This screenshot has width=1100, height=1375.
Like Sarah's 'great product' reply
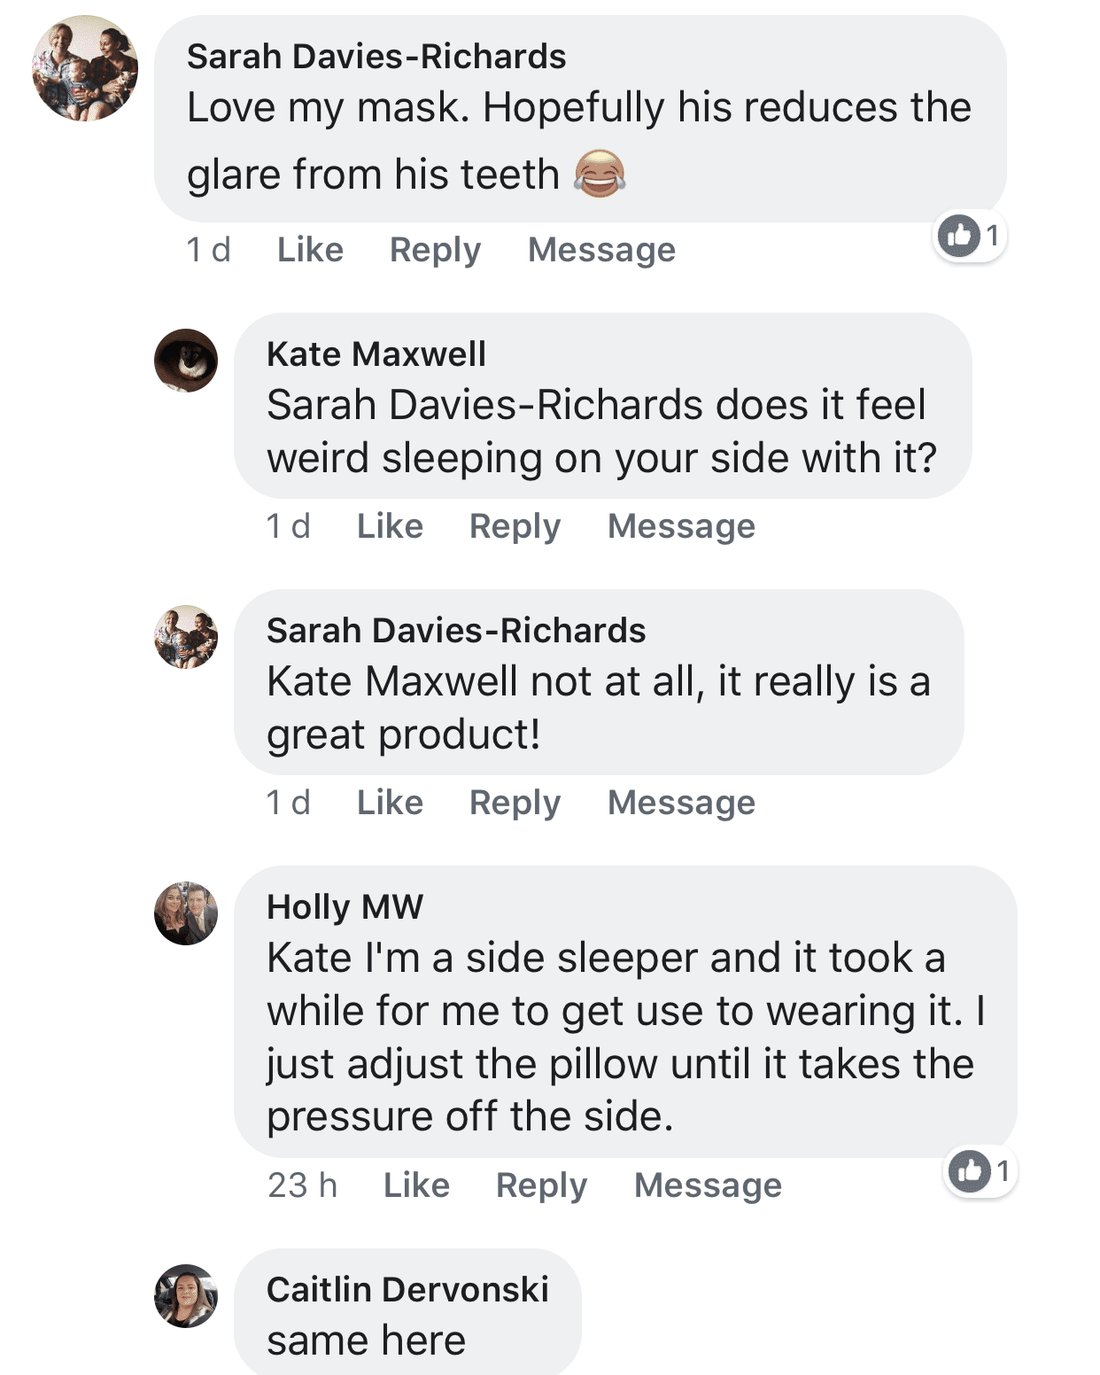coord(390,803)
